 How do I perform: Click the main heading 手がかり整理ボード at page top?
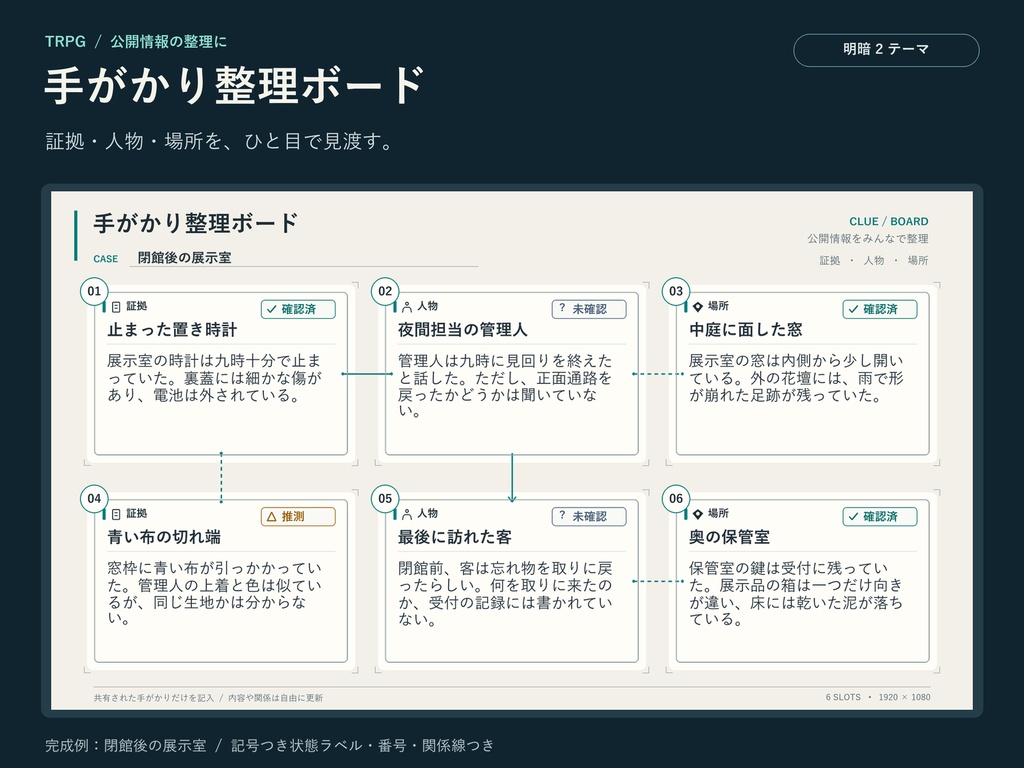tap(235, 86)
